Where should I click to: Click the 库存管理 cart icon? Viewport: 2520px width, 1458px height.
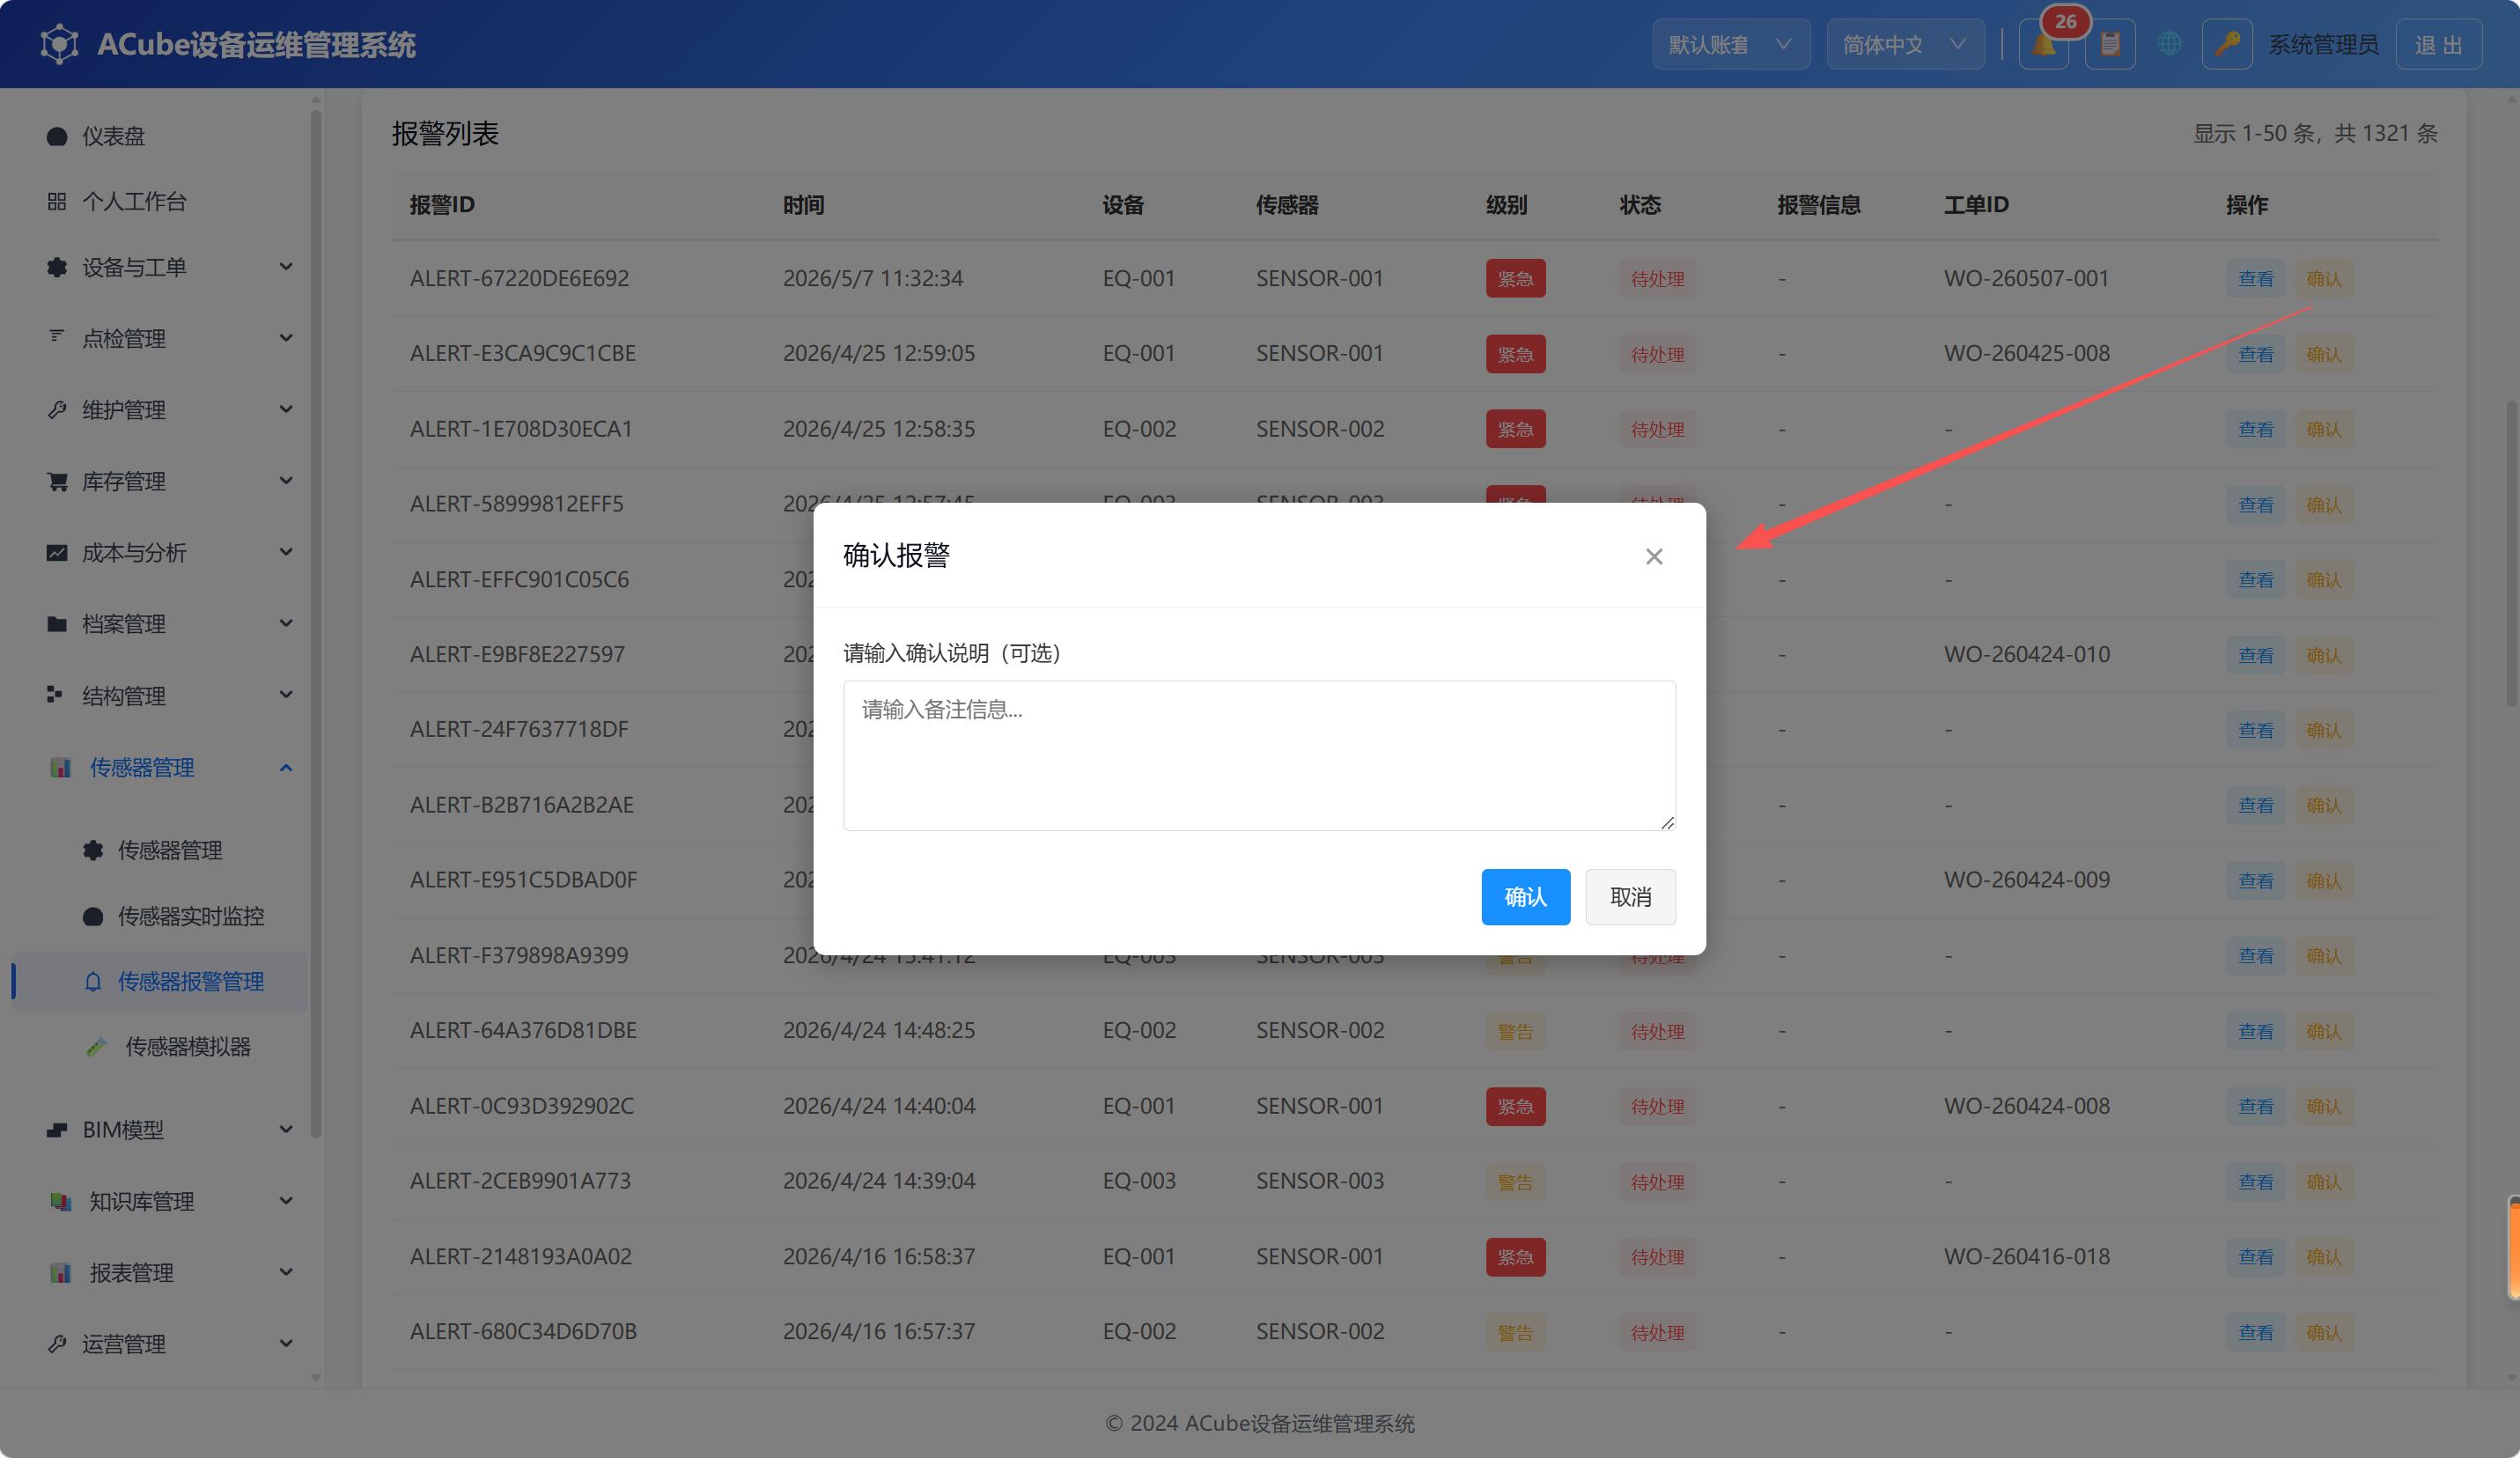57,481
